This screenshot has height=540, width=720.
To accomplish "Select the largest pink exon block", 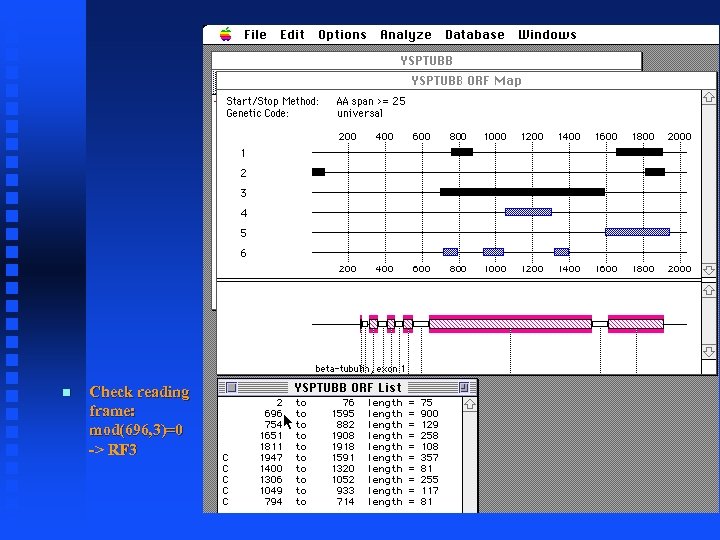I will (510, 324).
